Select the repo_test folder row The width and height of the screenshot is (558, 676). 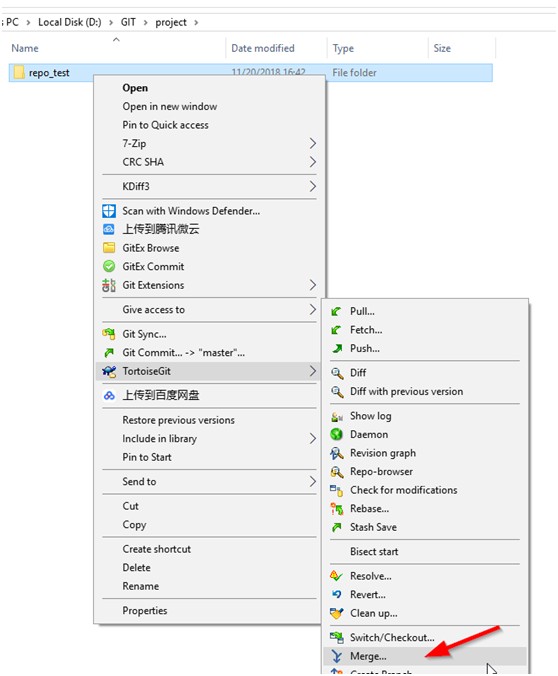(x=251, y=73)
